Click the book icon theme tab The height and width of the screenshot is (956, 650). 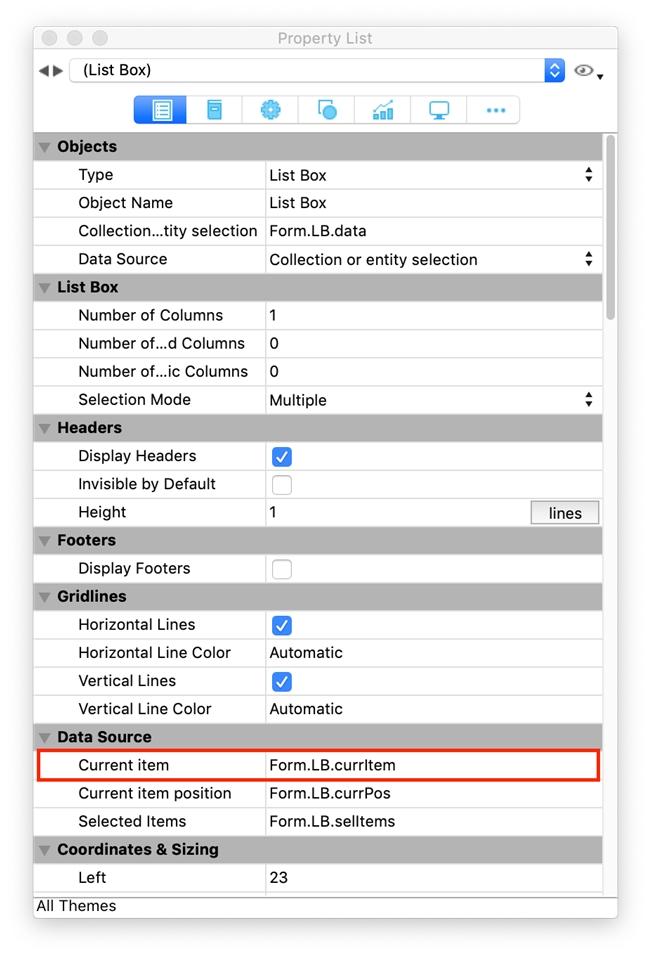tap(215, 110)
